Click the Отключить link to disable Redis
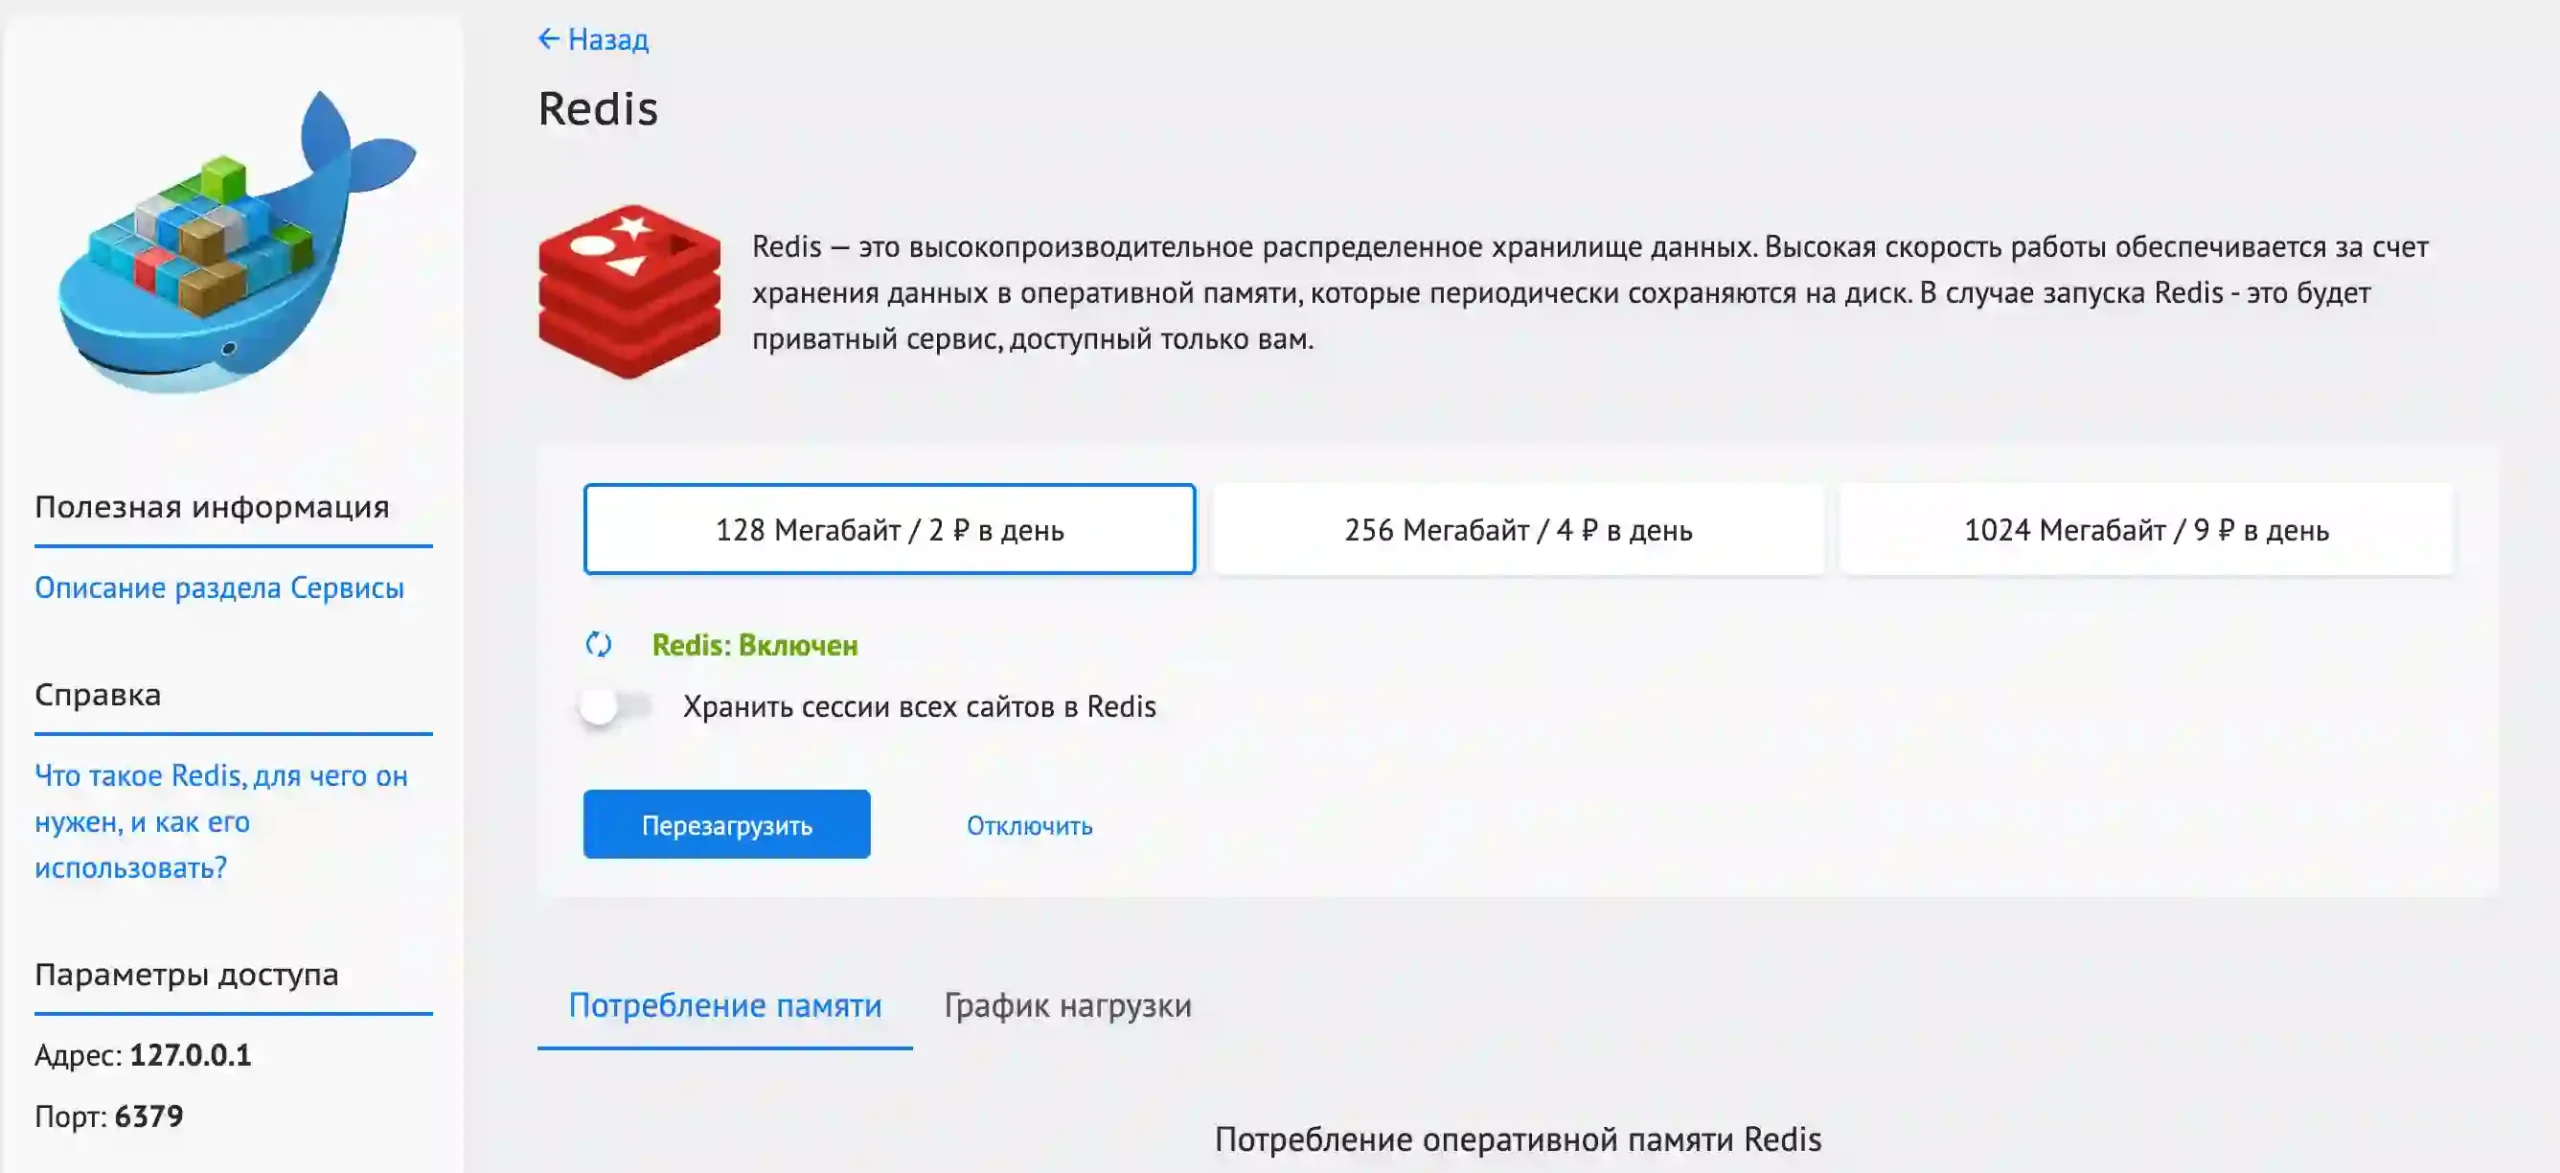 1029,825
